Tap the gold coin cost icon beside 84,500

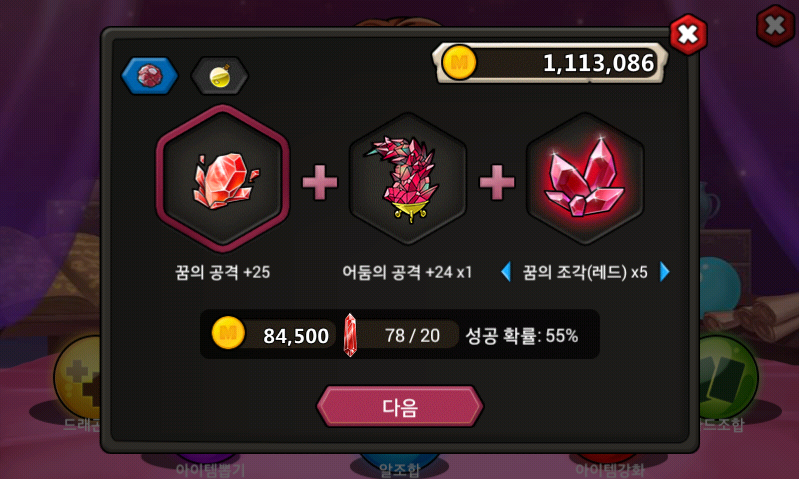point(228,333)
